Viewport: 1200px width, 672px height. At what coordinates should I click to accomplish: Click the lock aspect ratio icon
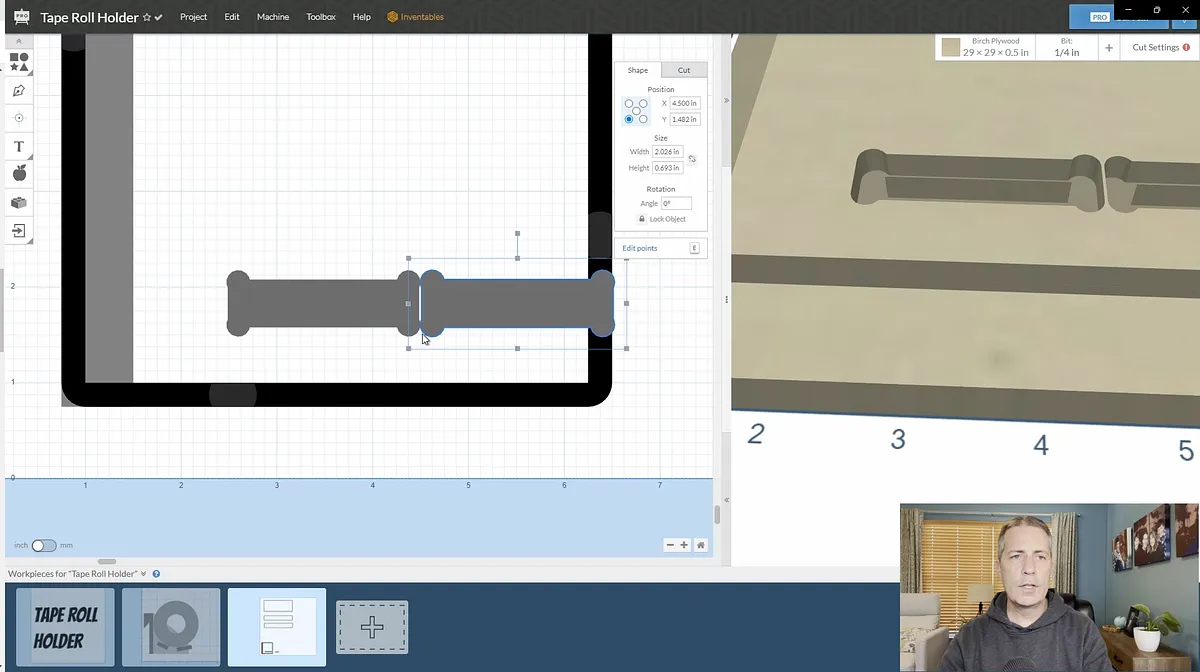pyautogui.click(x=692, y=159)
